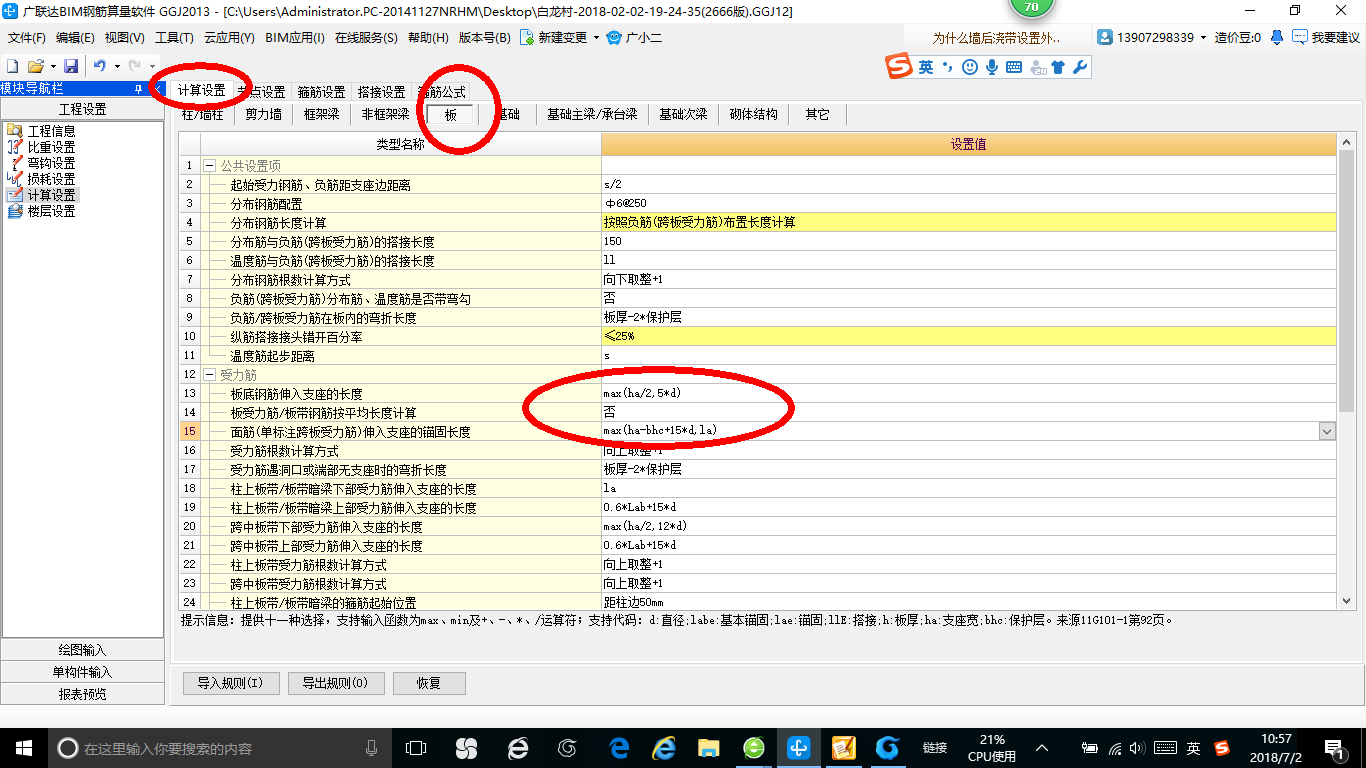This screenshot has height=768, width=1366.
Task: Open the 版本号(B) menu
Action: click(484, 38)
